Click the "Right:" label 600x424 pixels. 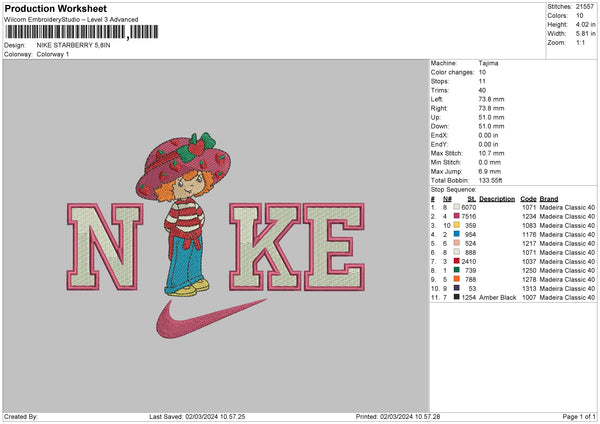tap(439, 108)
